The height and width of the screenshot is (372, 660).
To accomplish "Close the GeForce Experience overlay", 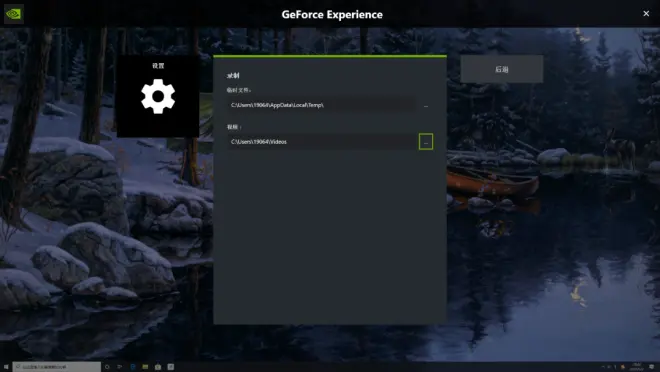I will click(646, 13).
